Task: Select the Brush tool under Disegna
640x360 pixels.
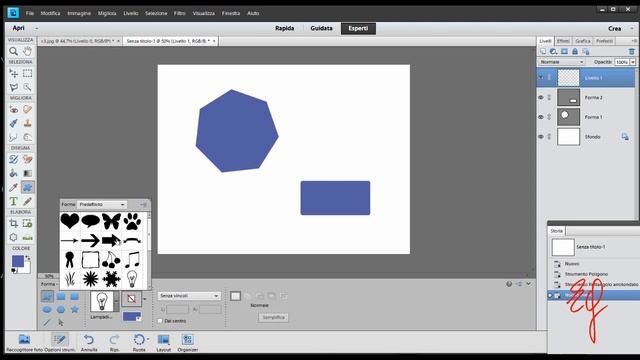Action: pyautogui.click(x=13, y=159)
